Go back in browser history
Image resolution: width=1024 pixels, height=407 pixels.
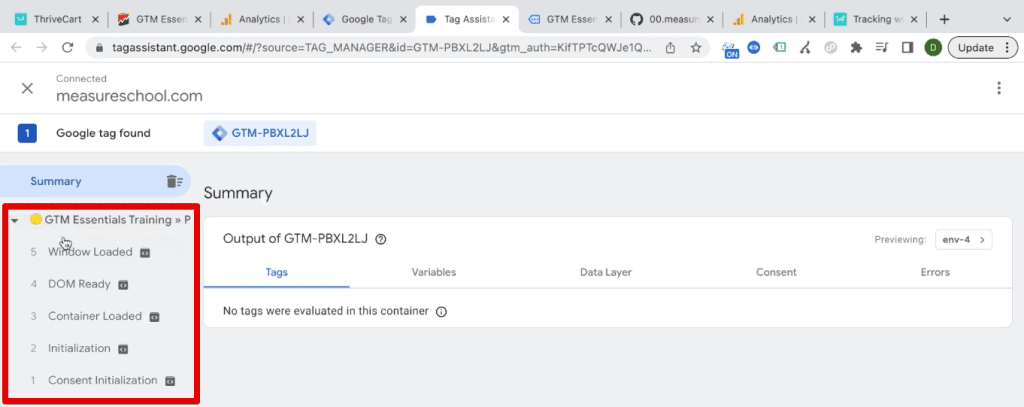(16, 48)
